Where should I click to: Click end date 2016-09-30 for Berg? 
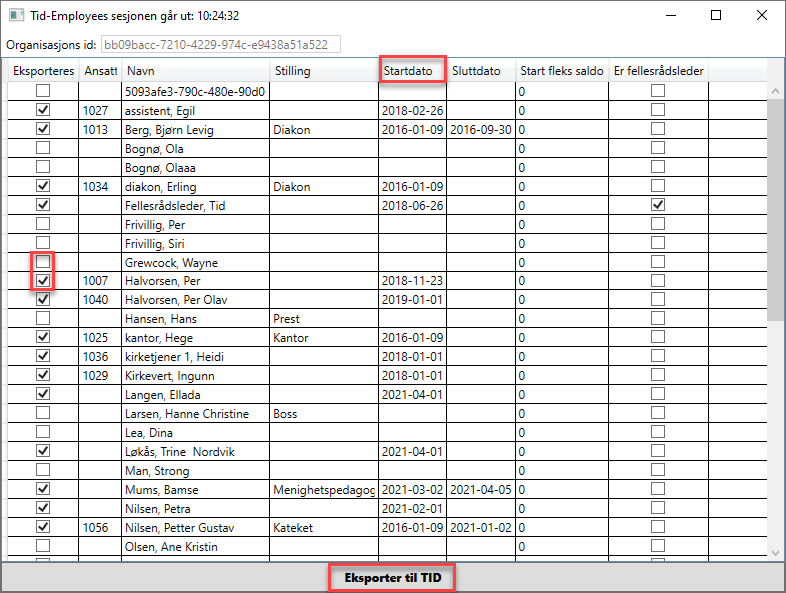pos(481,129)
